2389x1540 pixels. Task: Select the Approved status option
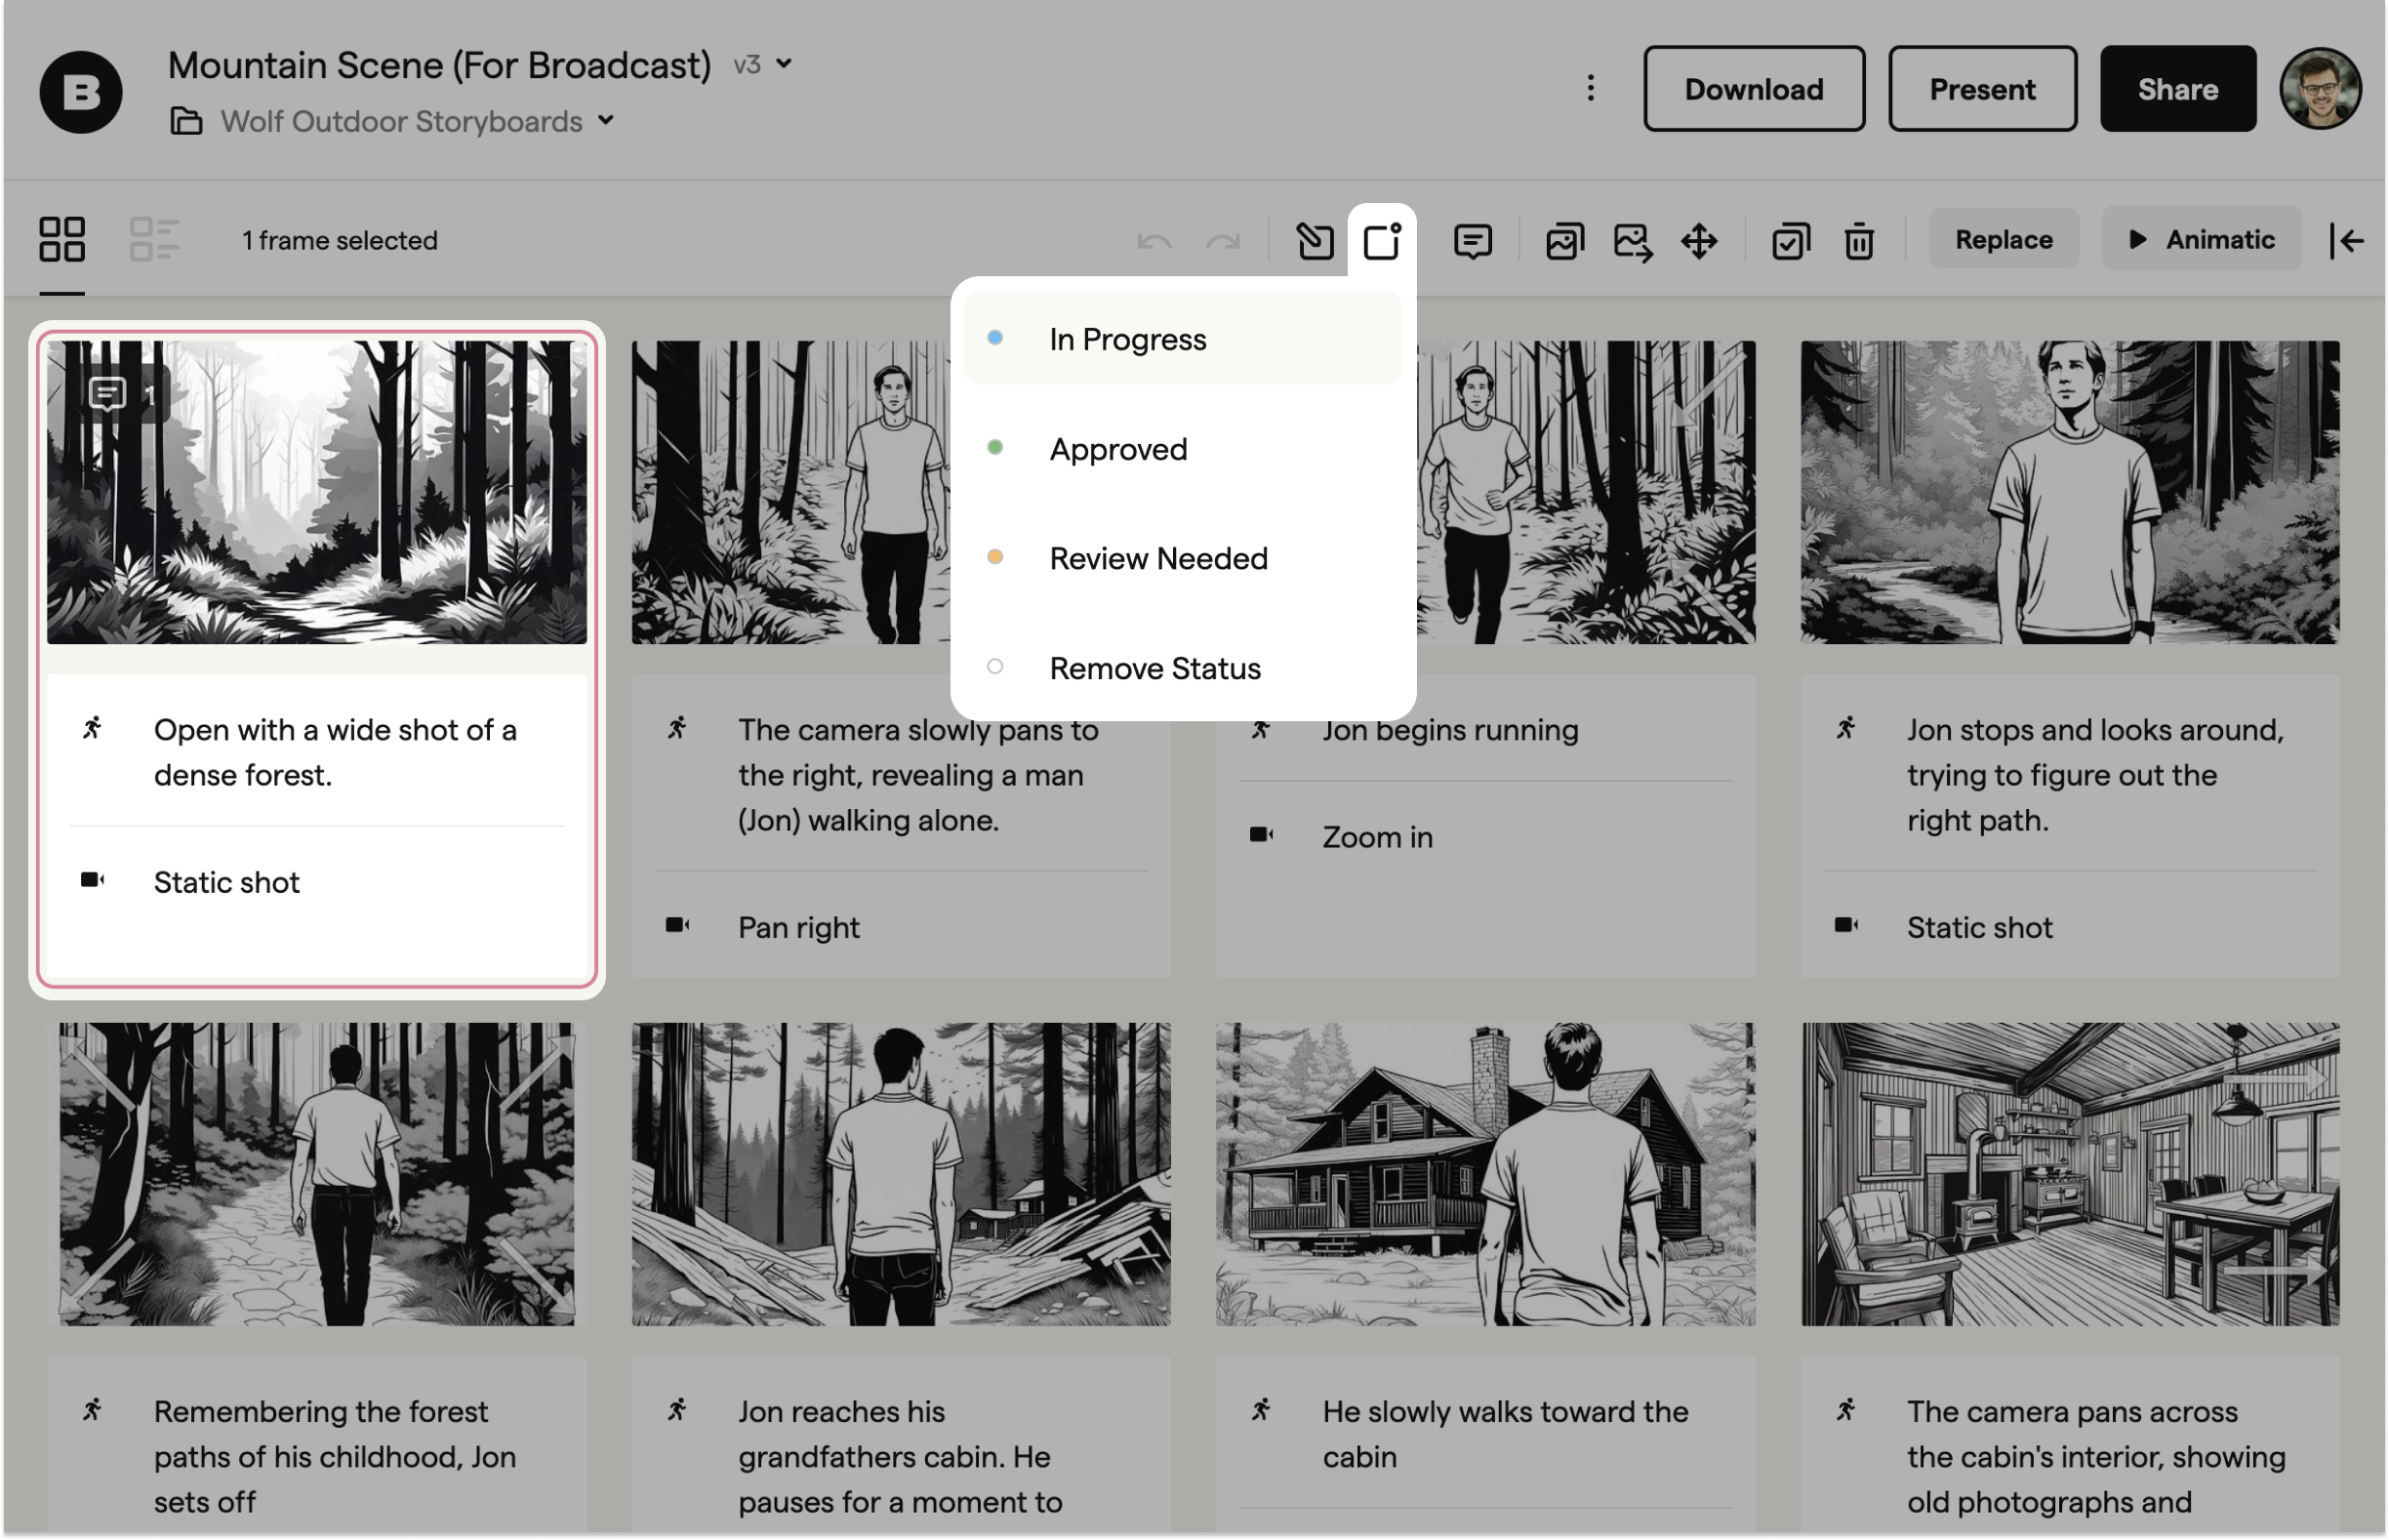pos(1118,449)
